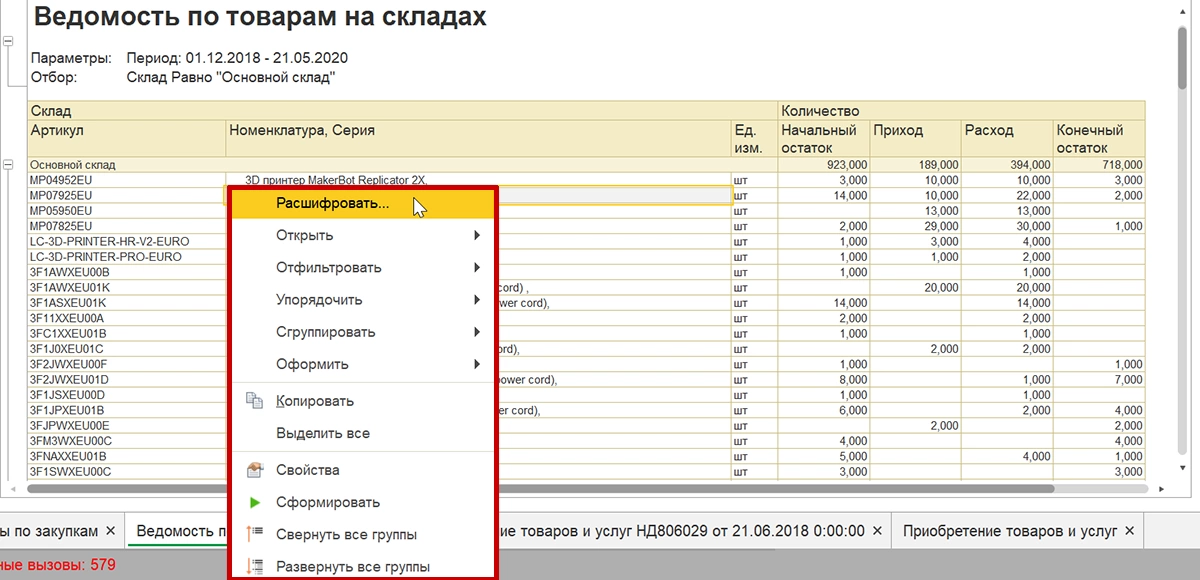Click the horizontal scrollbar right arrow

click(x=1159, y=489)
